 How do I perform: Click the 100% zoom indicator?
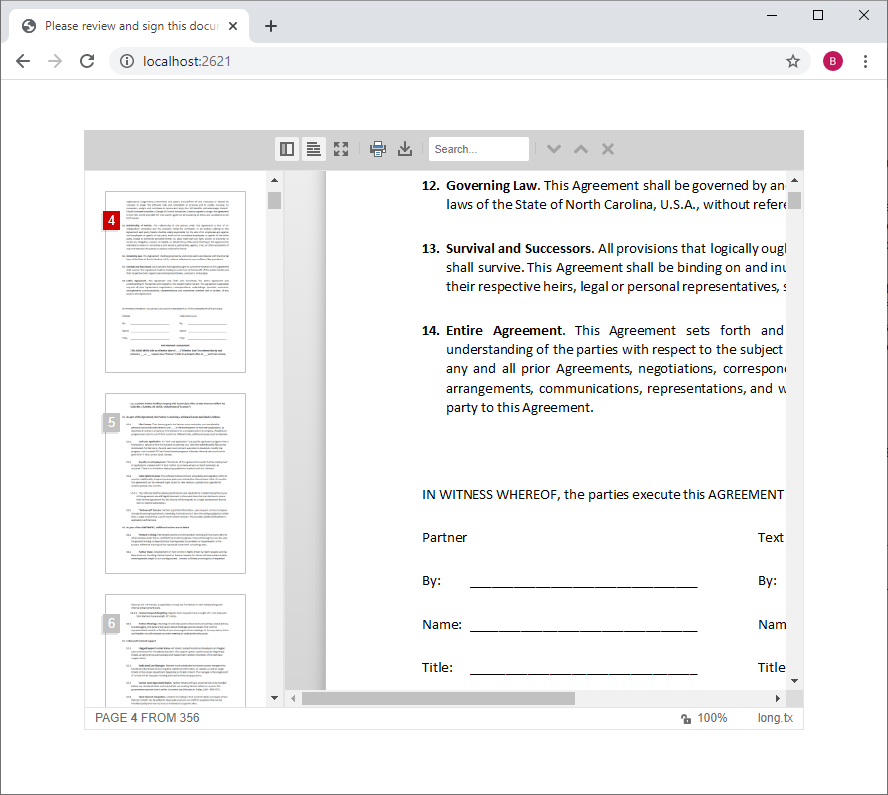712,718
